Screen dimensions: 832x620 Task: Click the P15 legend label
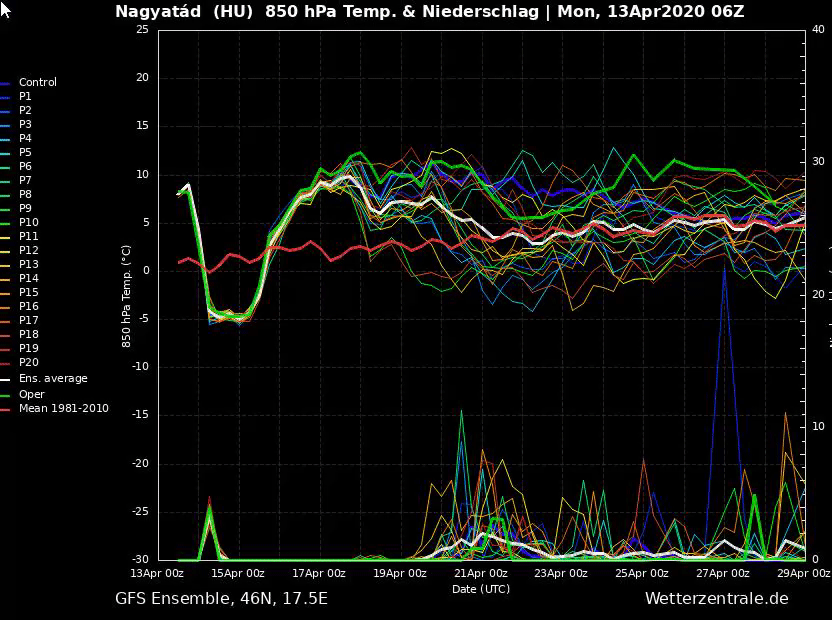28,293
